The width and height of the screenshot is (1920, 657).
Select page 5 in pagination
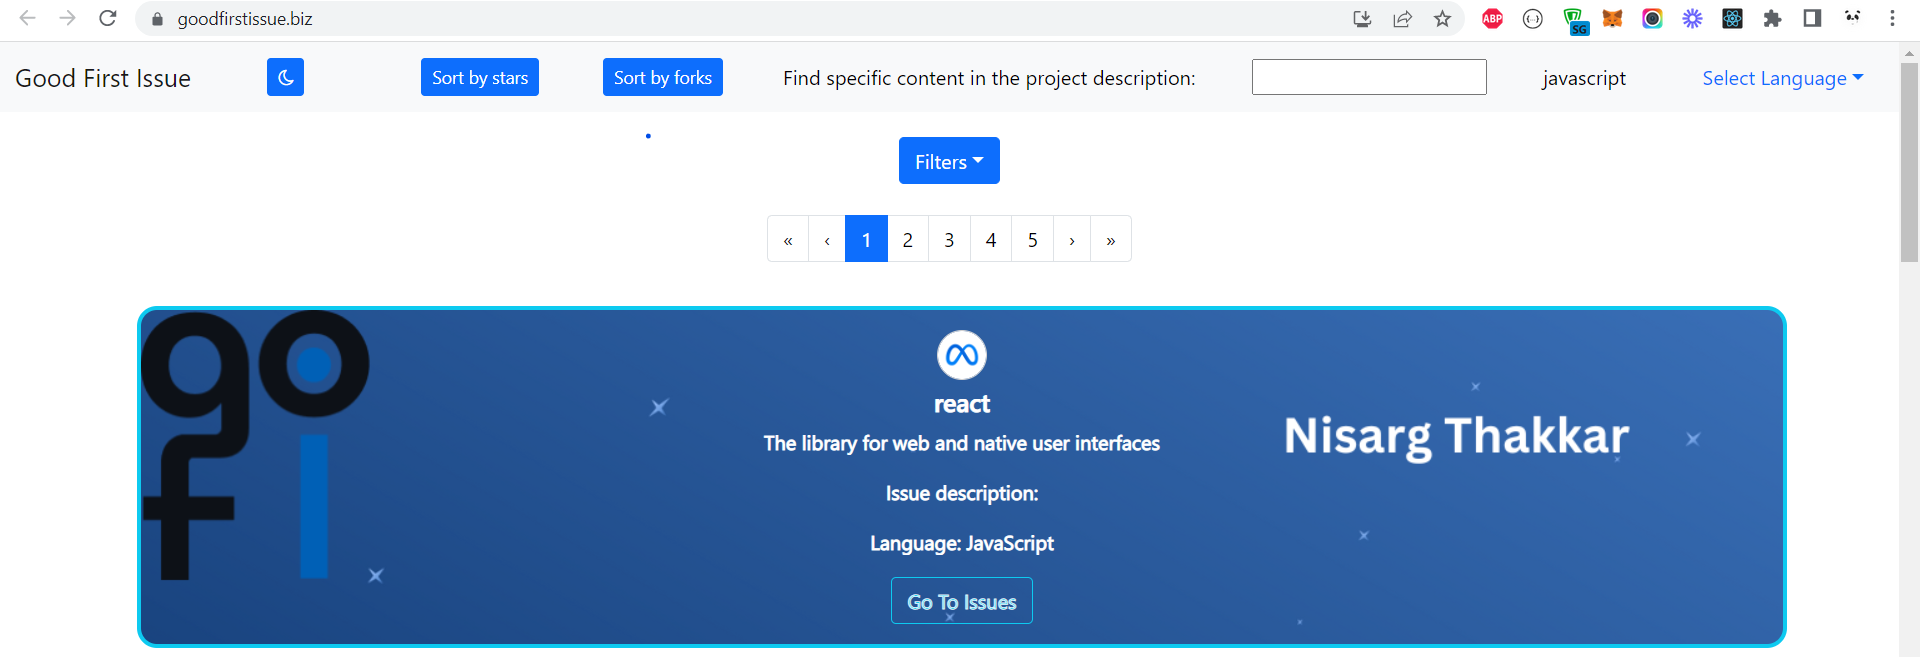1033,239
